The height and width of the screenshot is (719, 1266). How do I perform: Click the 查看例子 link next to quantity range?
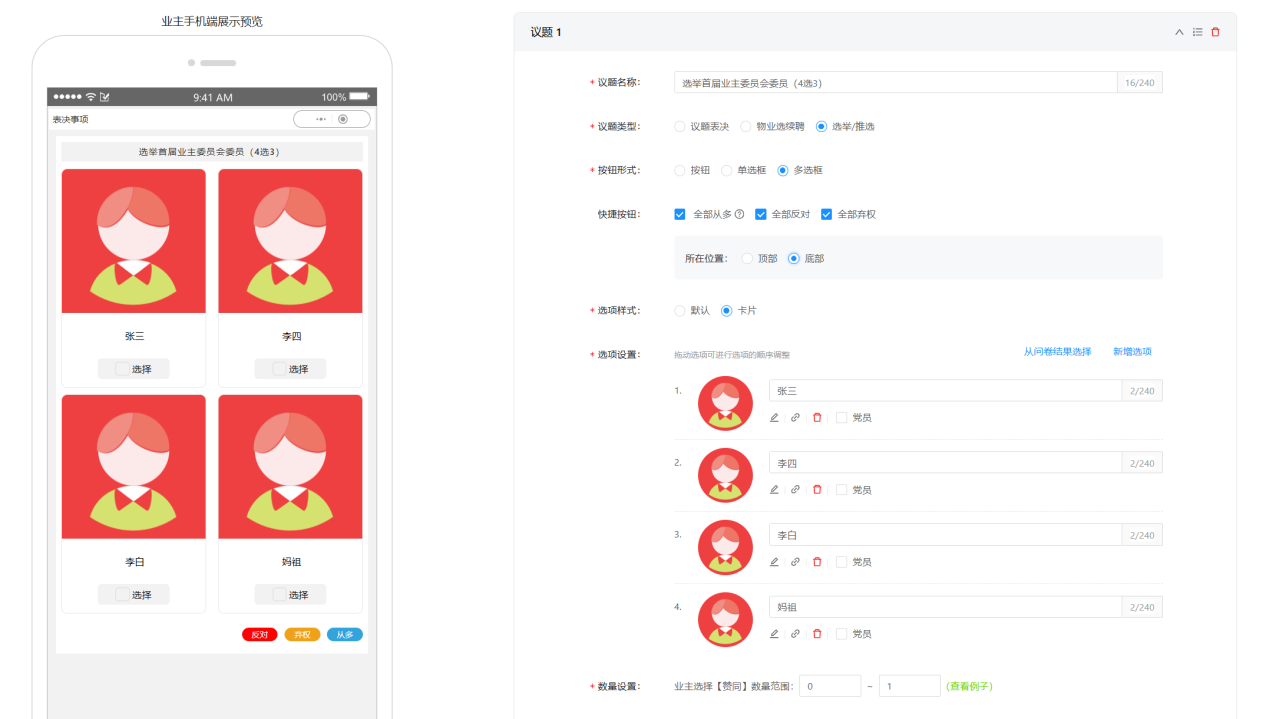[x=970, y=686]
